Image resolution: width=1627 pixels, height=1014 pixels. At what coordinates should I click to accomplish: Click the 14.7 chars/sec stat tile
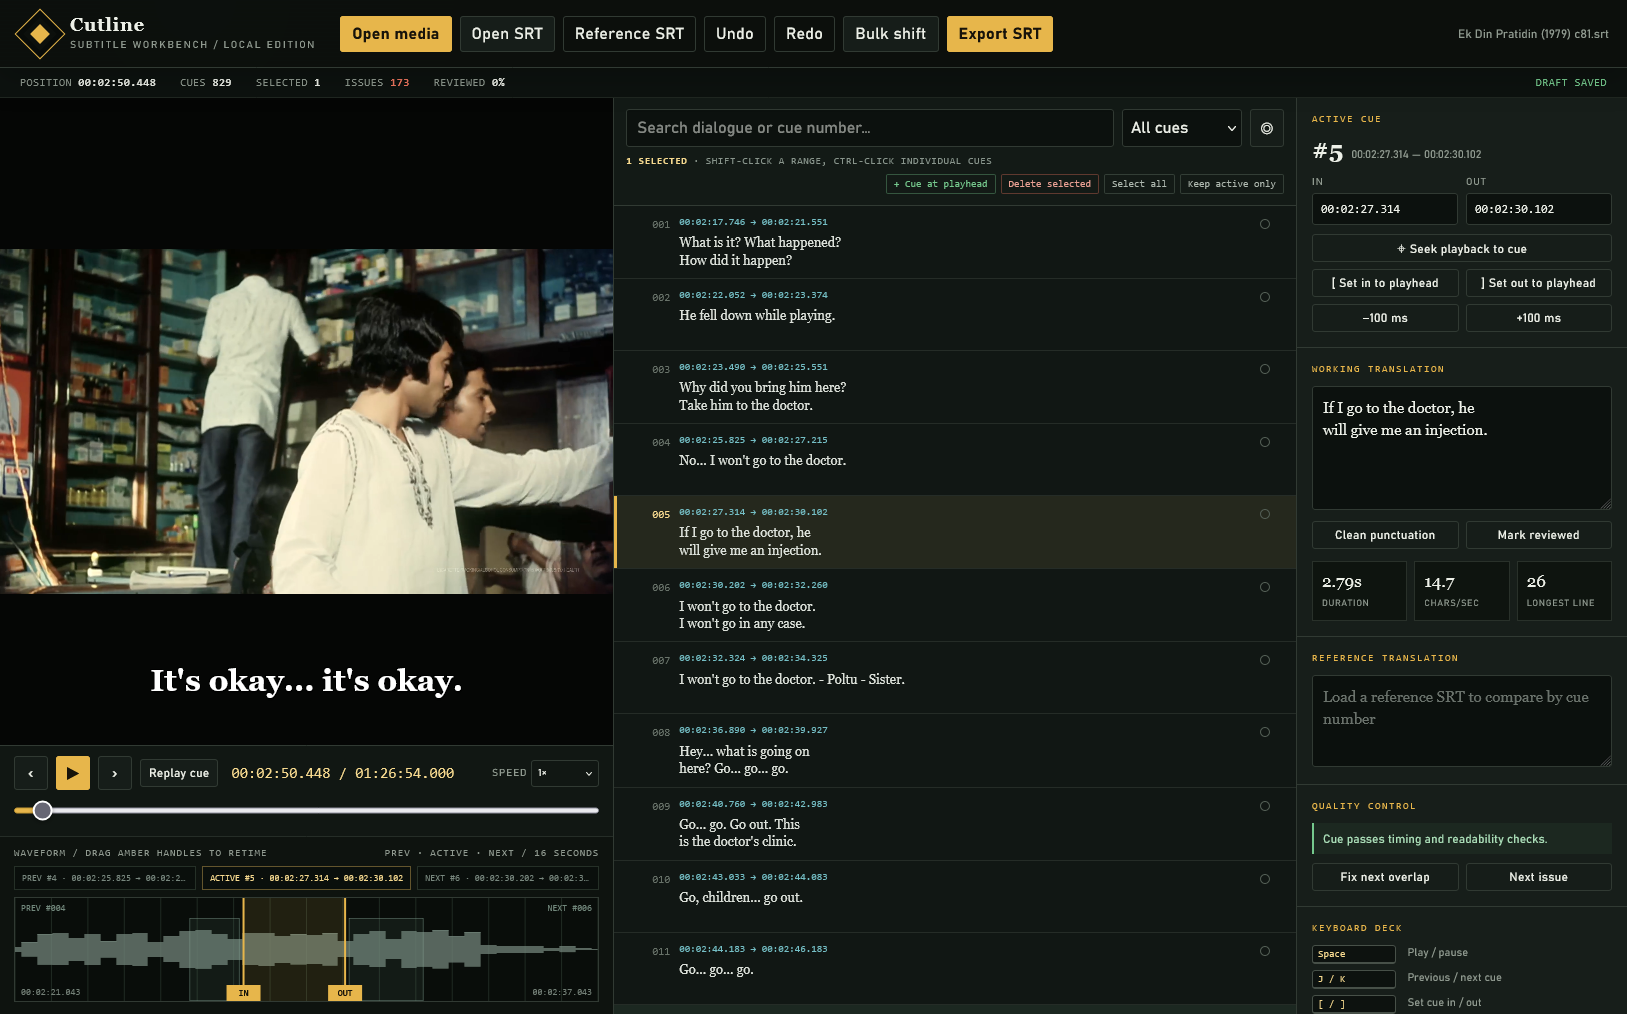1461,591
